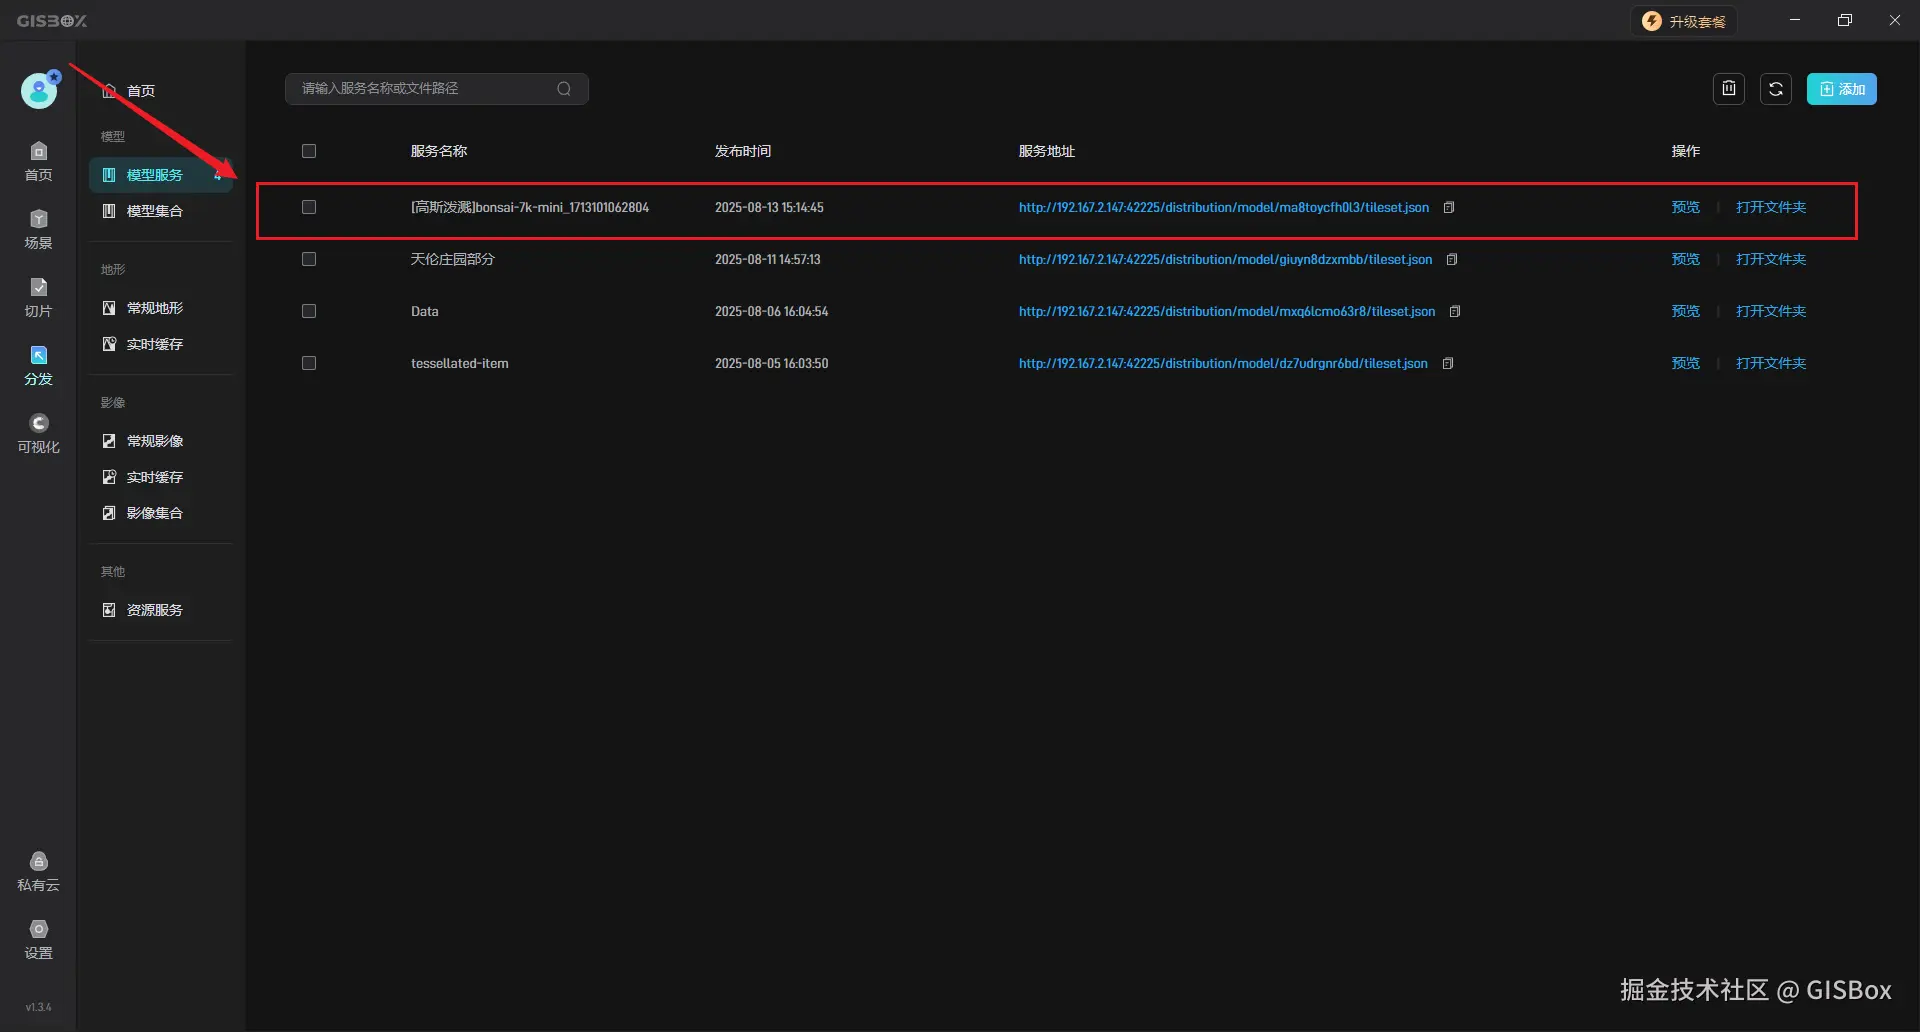This screenshot has height=1032, width=1920.
Task: Open the 设置 settings icon
Action: pos(38,939)
